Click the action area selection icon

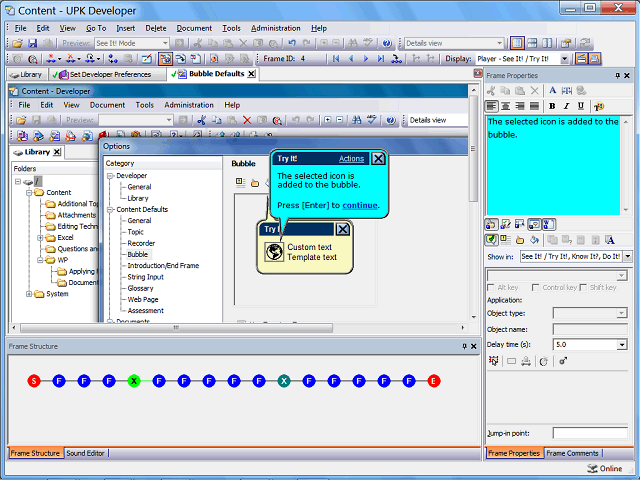coord(493,361)
